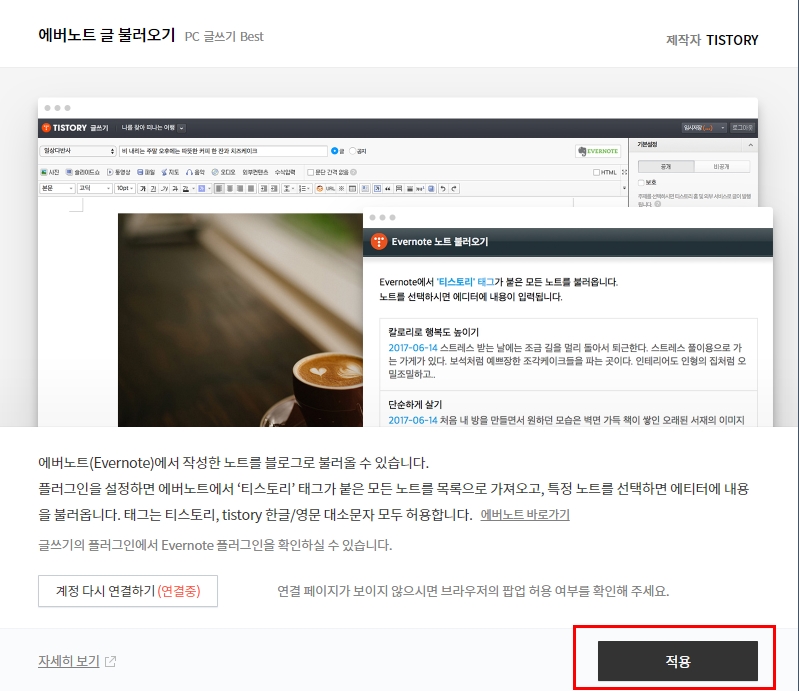799x691 pixels.
Task: Select the note 칼로리로 행복도 높이기
Action: click(x=568, y=354)
